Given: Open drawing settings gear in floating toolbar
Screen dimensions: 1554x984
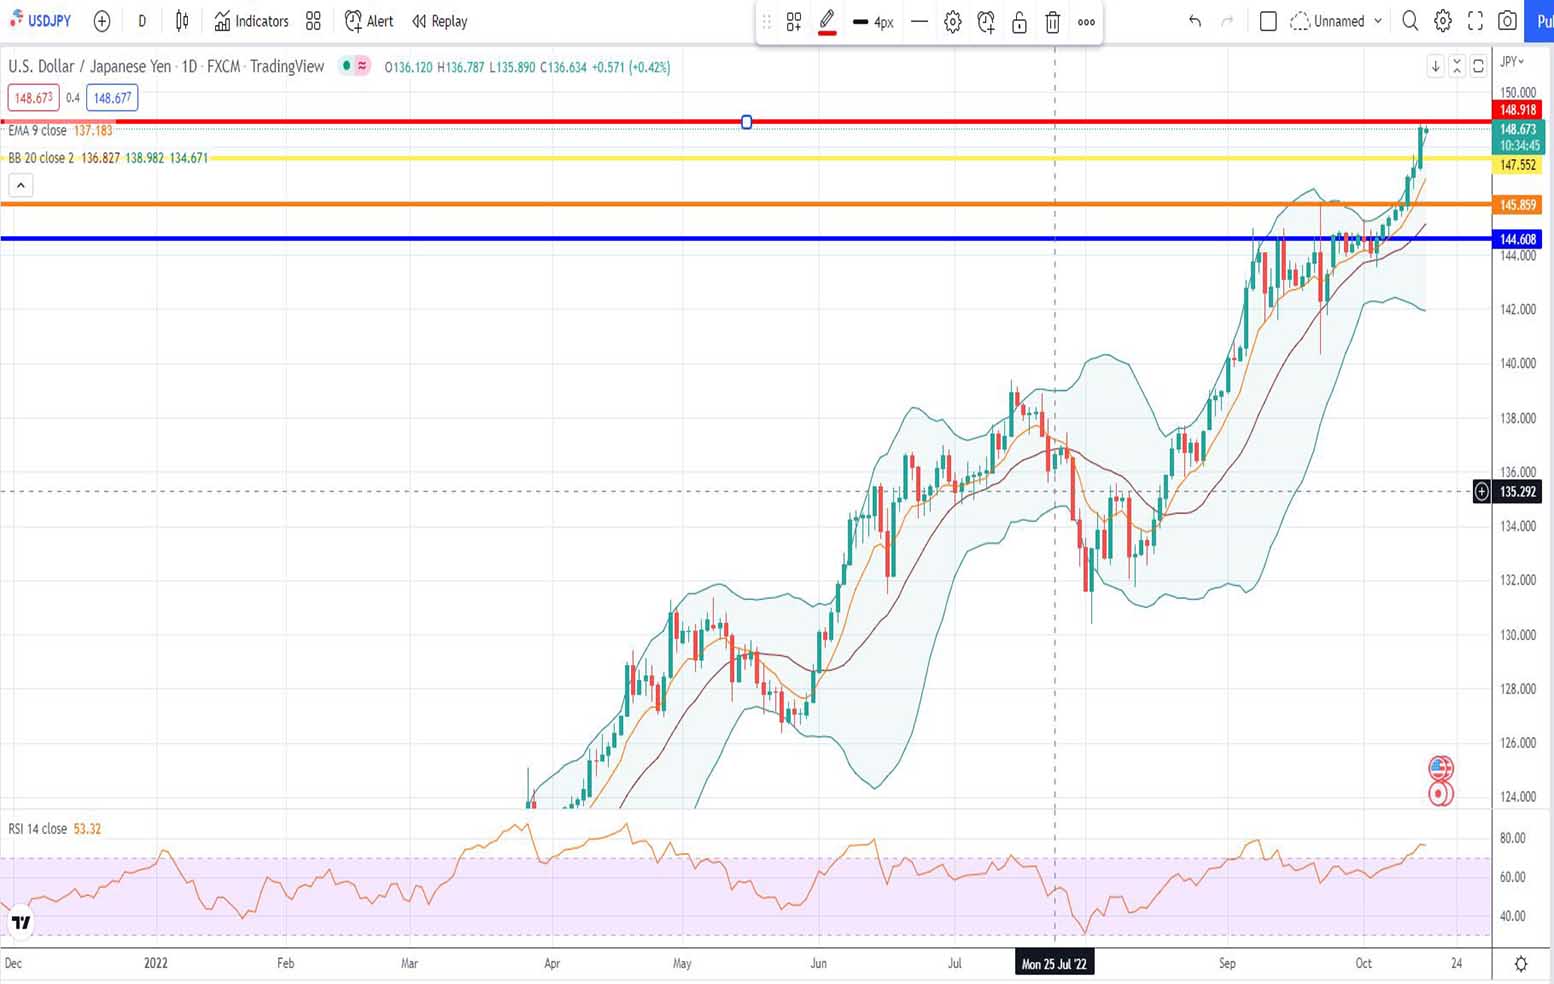Looking at the screenshot, I should [952, 22].
